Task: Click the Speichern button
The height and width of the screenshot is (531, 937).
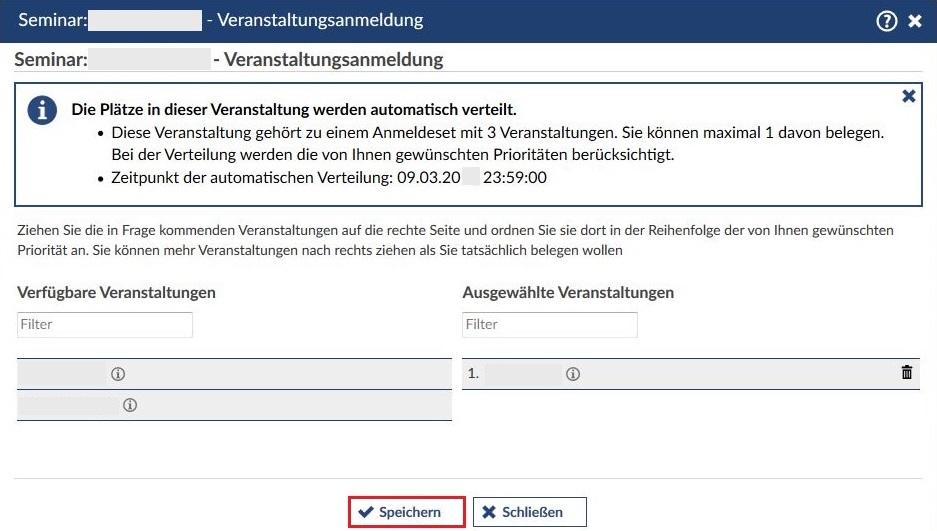Action: (x=407, y=512)
